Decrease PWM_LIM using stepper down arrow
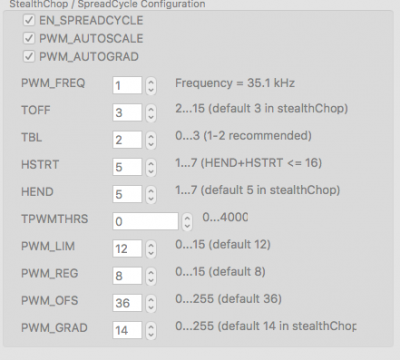This screenshot has width=400, height=360. click(151, 253)
